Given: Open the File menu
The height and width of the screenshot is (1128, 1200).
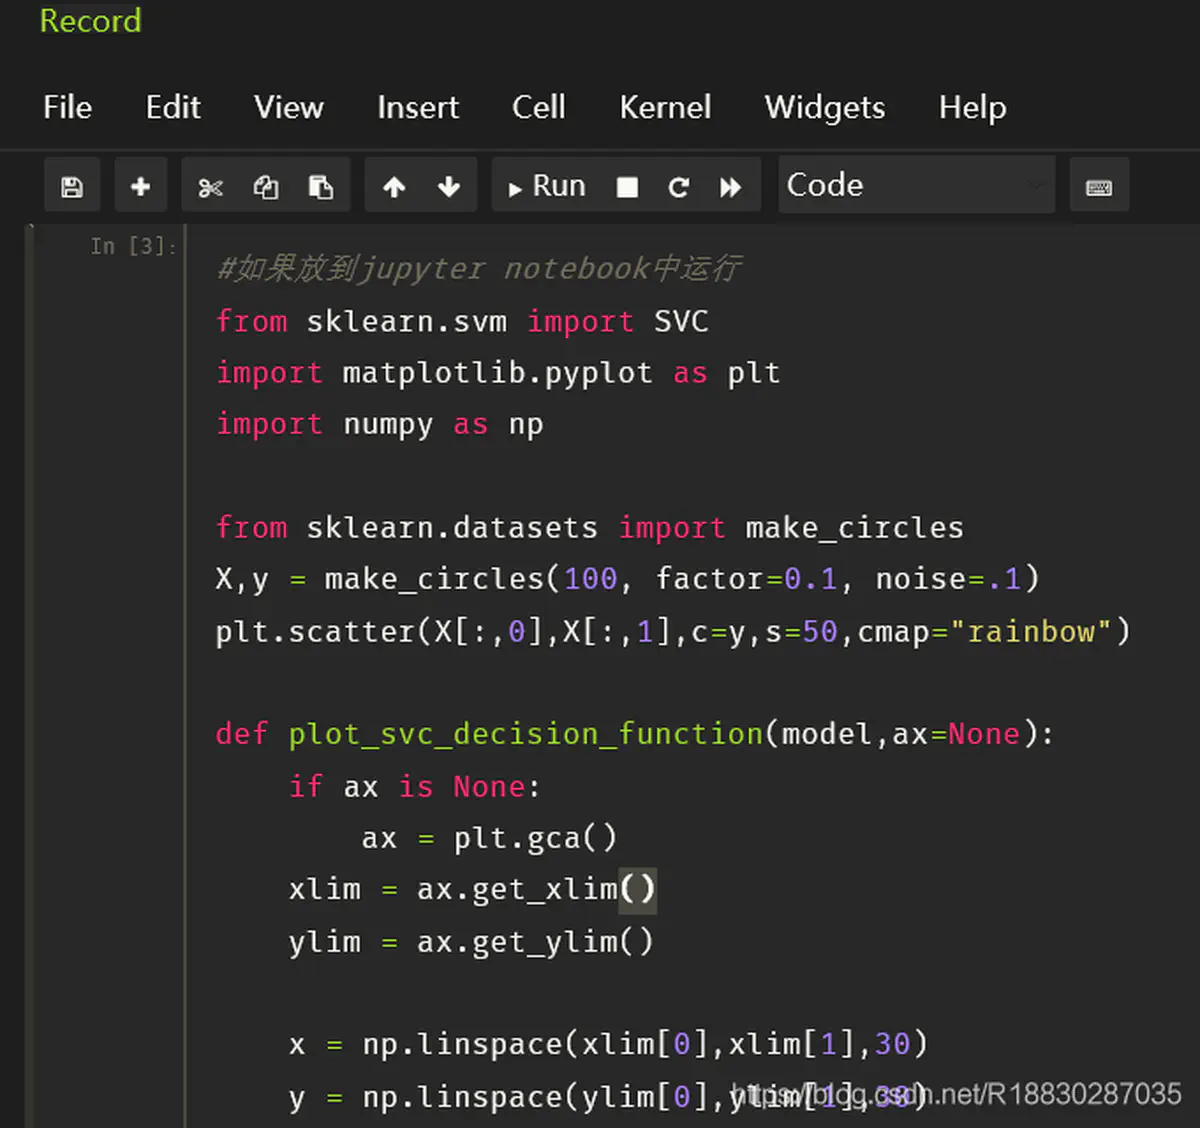Looking at the screenshot, I should (67, 107).
